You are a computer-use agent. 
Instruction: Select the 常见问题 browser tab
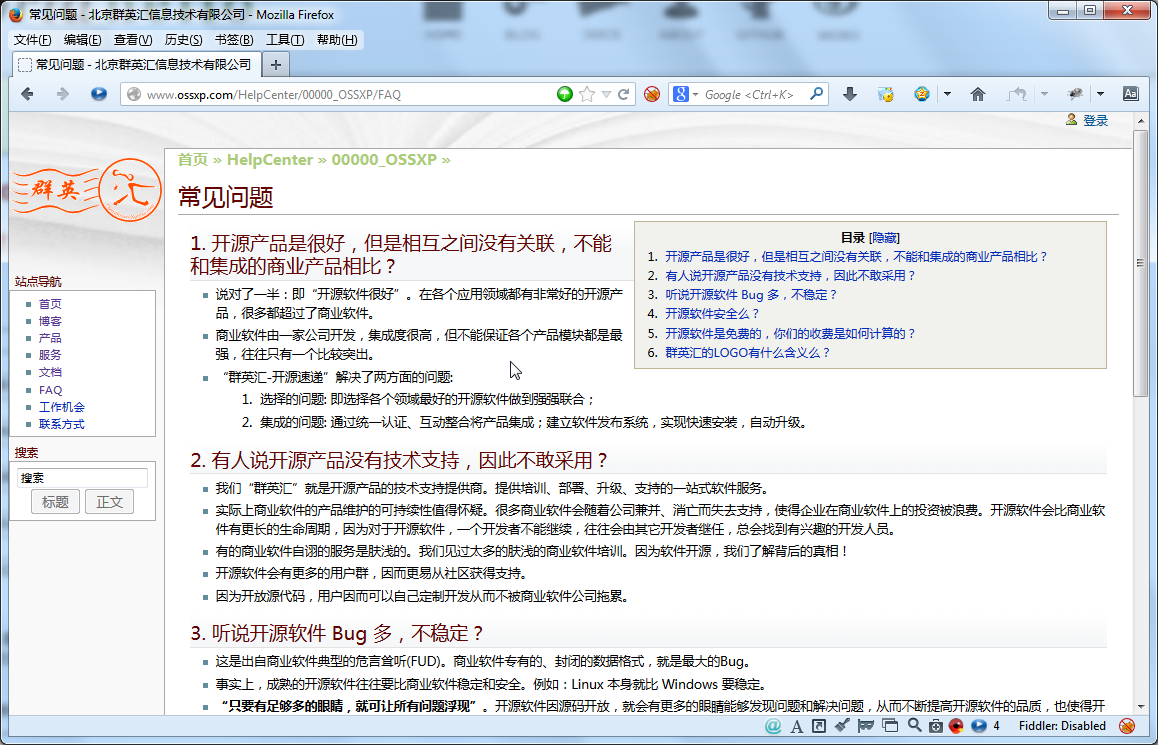135,65
